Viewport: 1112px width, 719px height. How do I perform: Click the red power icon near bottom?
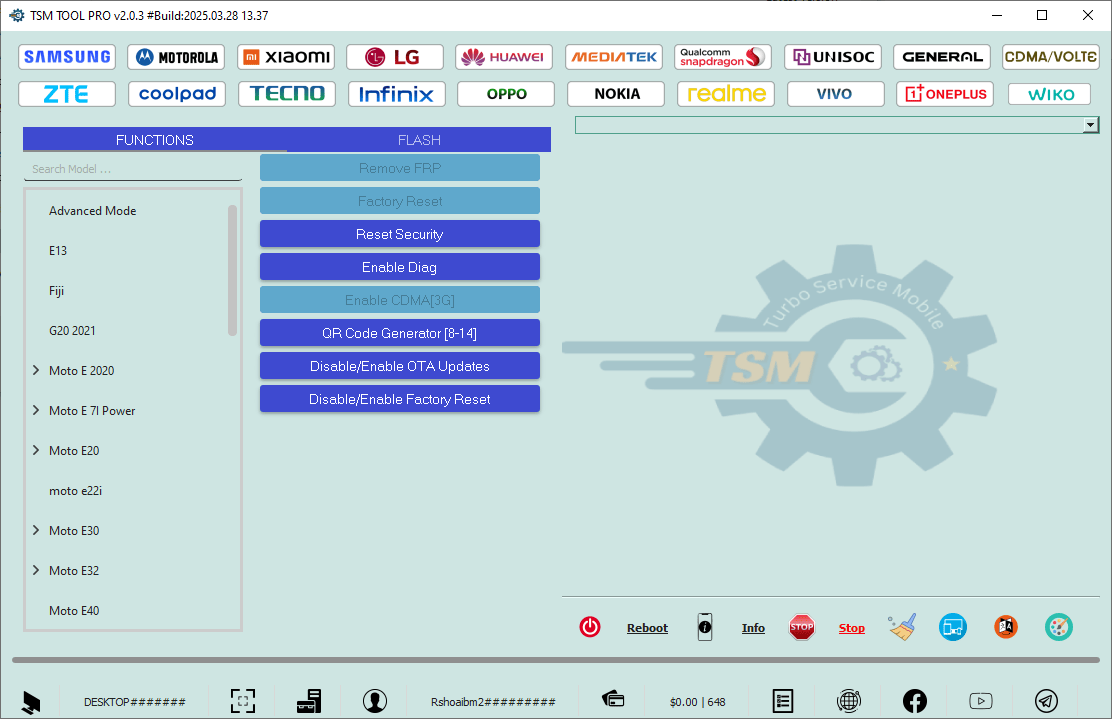(590, 627)
